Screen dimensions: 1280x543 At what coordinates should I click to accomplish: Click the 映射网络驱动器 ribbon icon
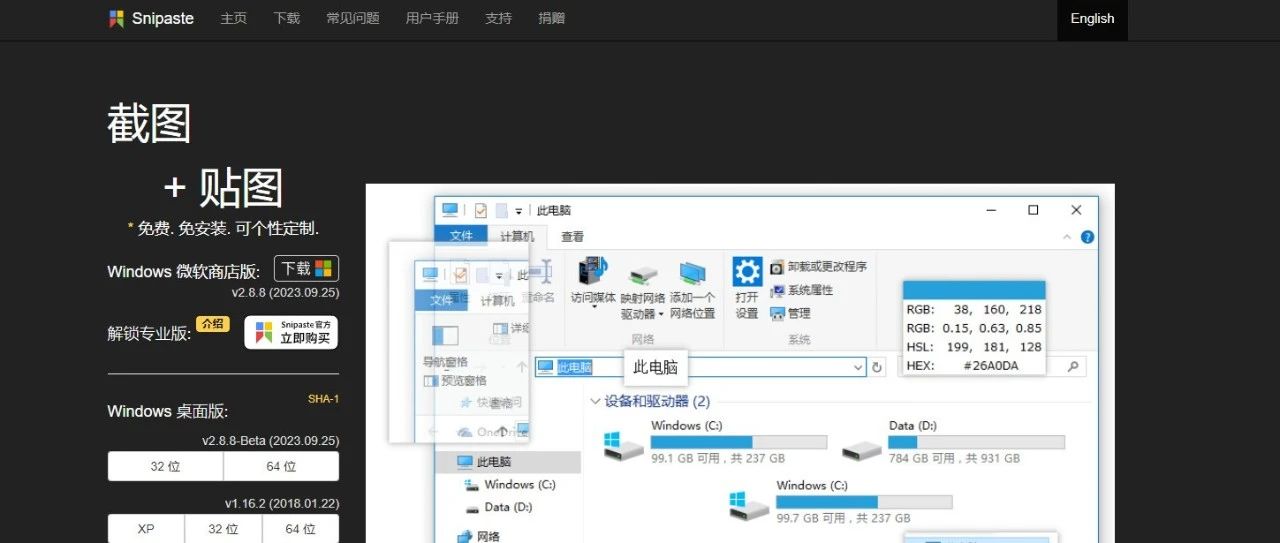click(x=642, y=291)
